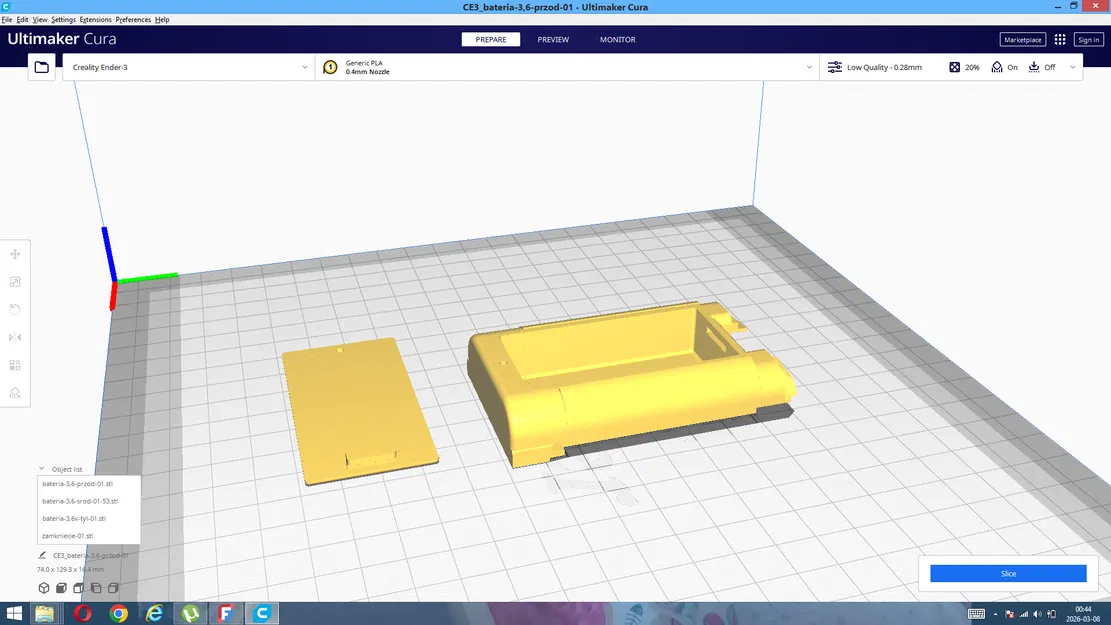
Task: Click the Windows Start button
Action: coord(14,613)
